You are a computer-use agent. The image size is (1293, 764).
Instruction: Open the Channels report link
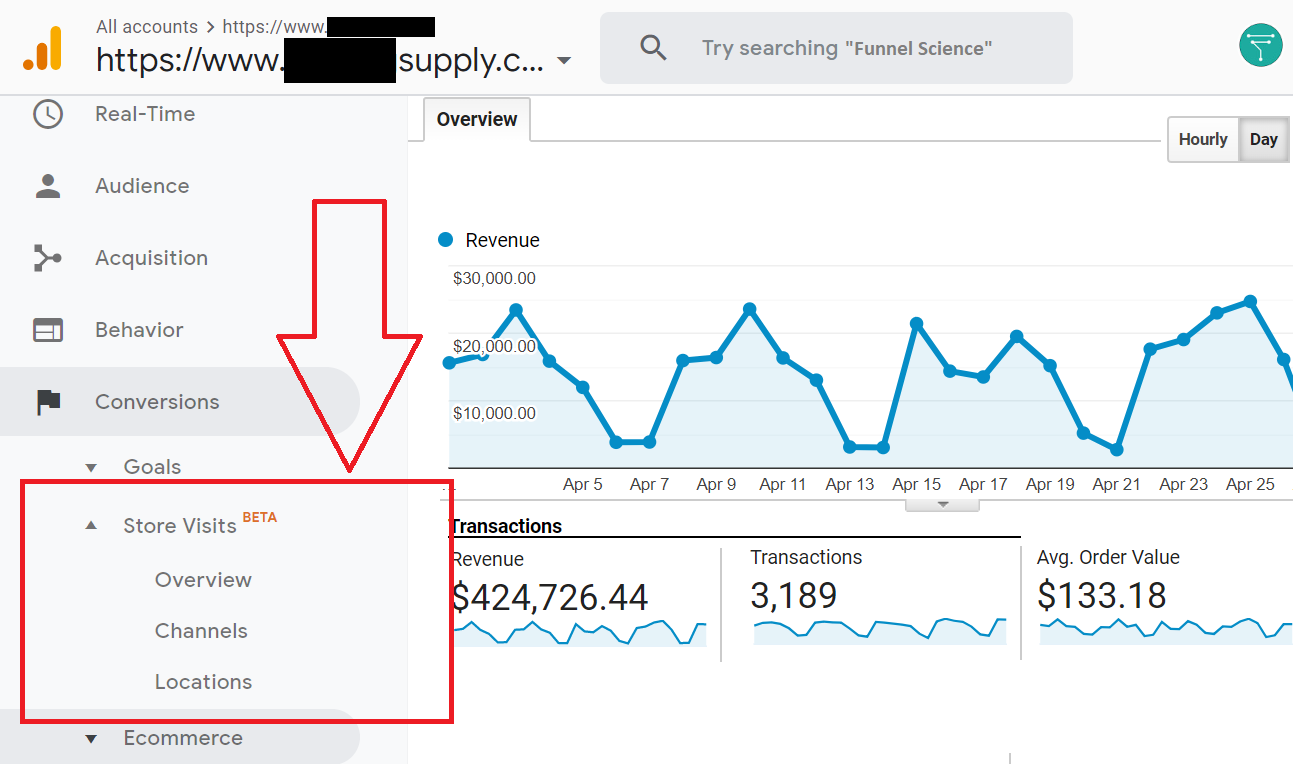(x=201, y=630)
